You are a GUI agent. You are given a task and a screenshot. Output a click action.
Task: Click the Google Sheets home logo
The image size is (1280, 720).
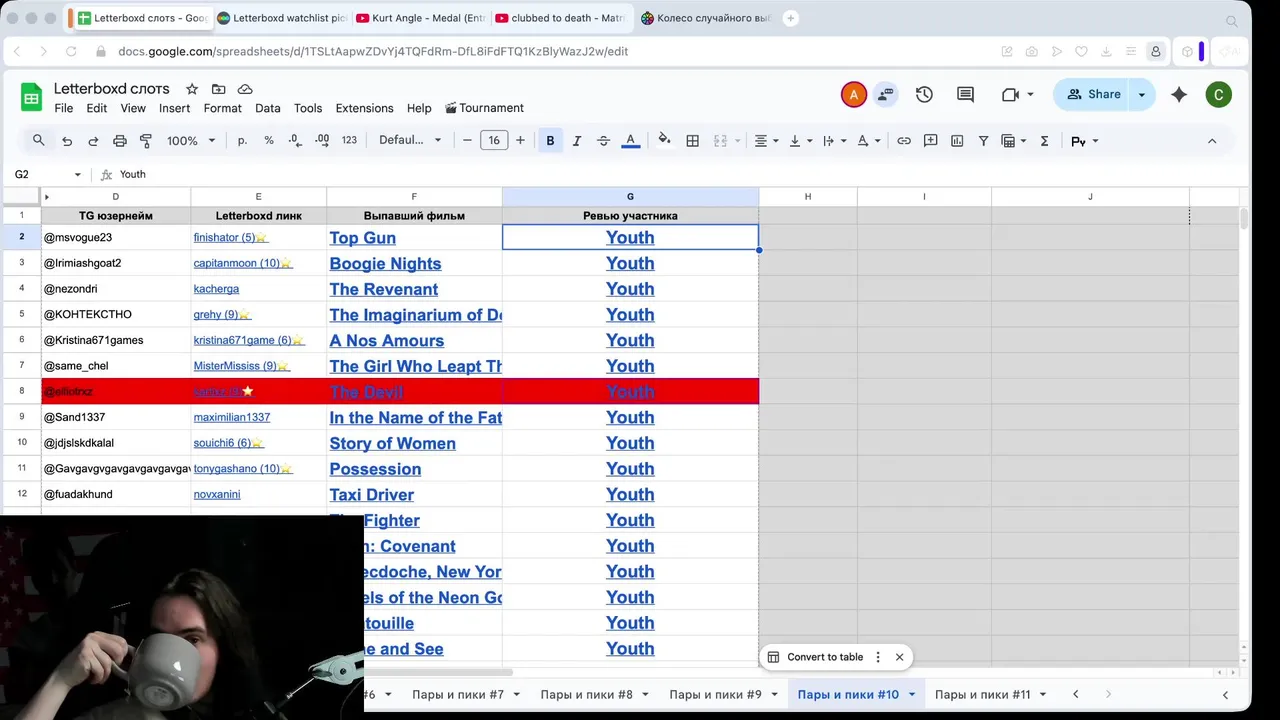pos(31,97)
